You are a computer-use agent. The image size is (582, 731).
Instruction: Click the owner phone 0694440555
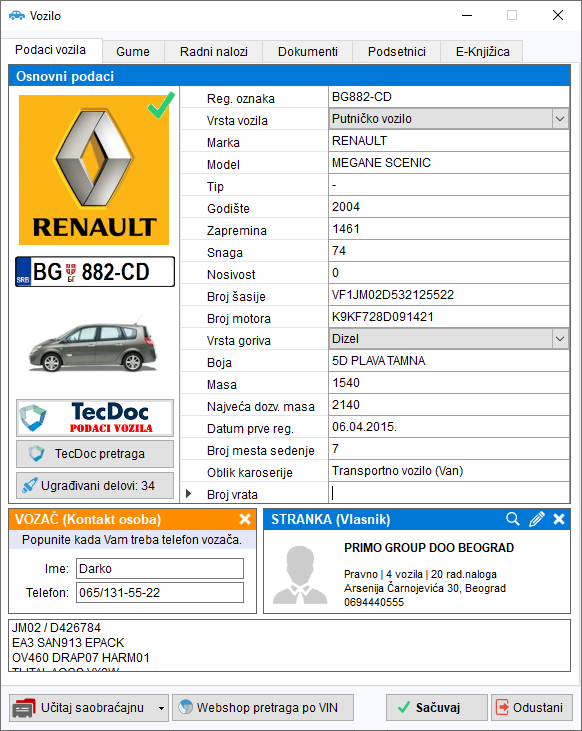[374, 602]
